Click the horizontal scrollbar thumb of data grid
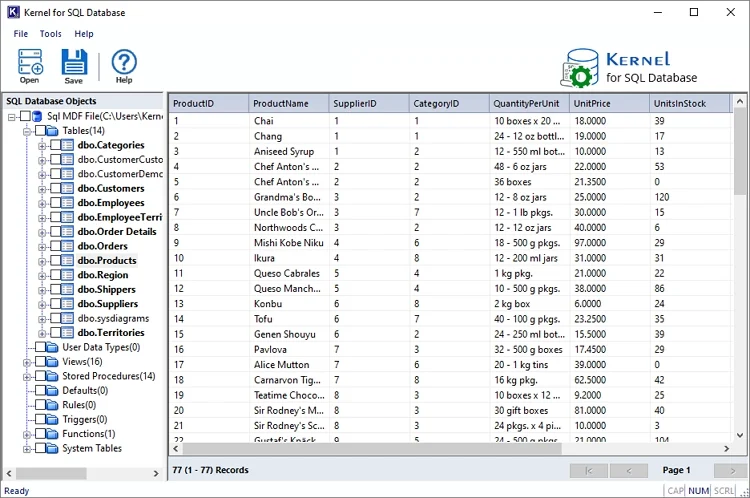This screenshot has width=750, height=498. coord(372,449)
